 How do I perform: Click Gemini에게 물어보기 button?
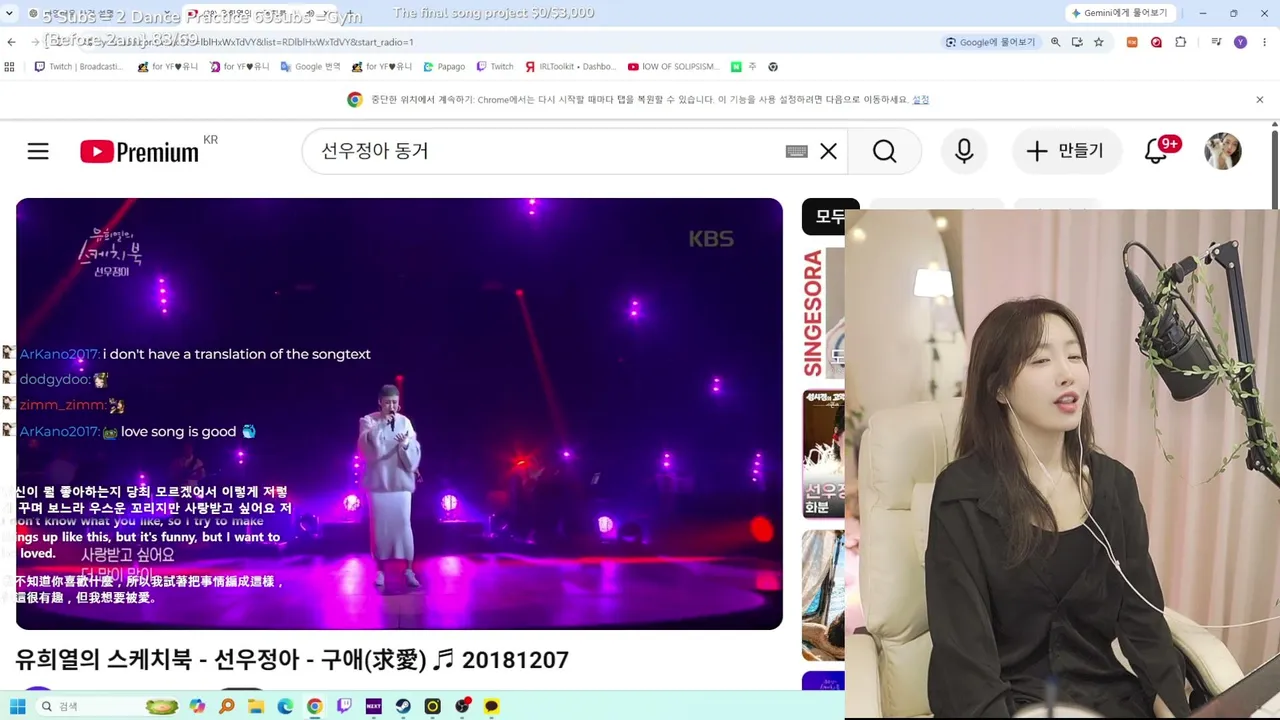point(1119,13)
